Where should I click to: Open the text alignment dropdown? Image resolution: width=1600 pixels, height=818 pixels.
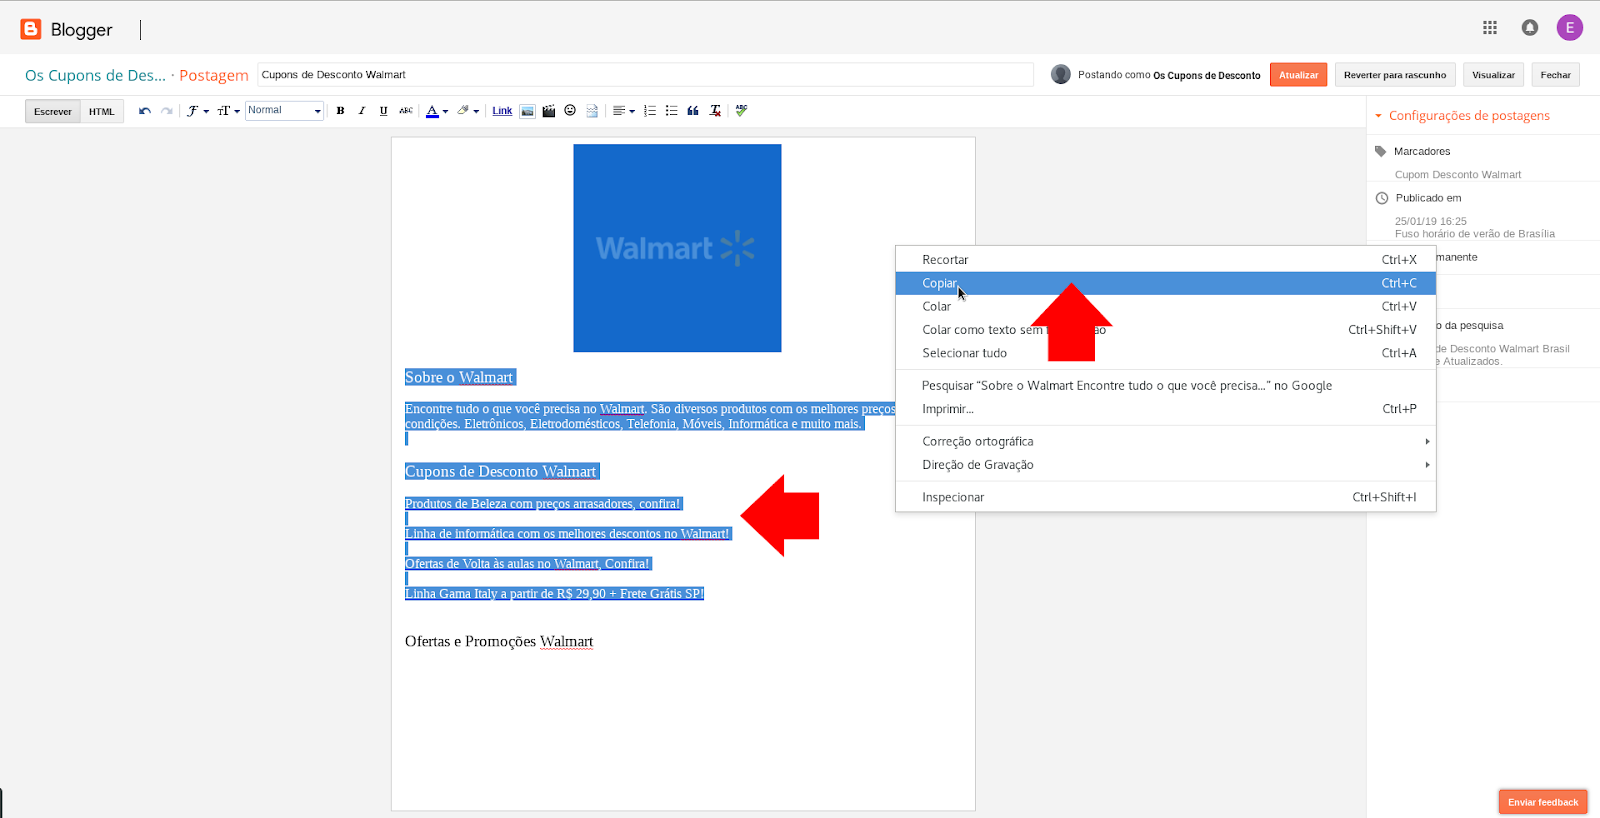point(623,111)
